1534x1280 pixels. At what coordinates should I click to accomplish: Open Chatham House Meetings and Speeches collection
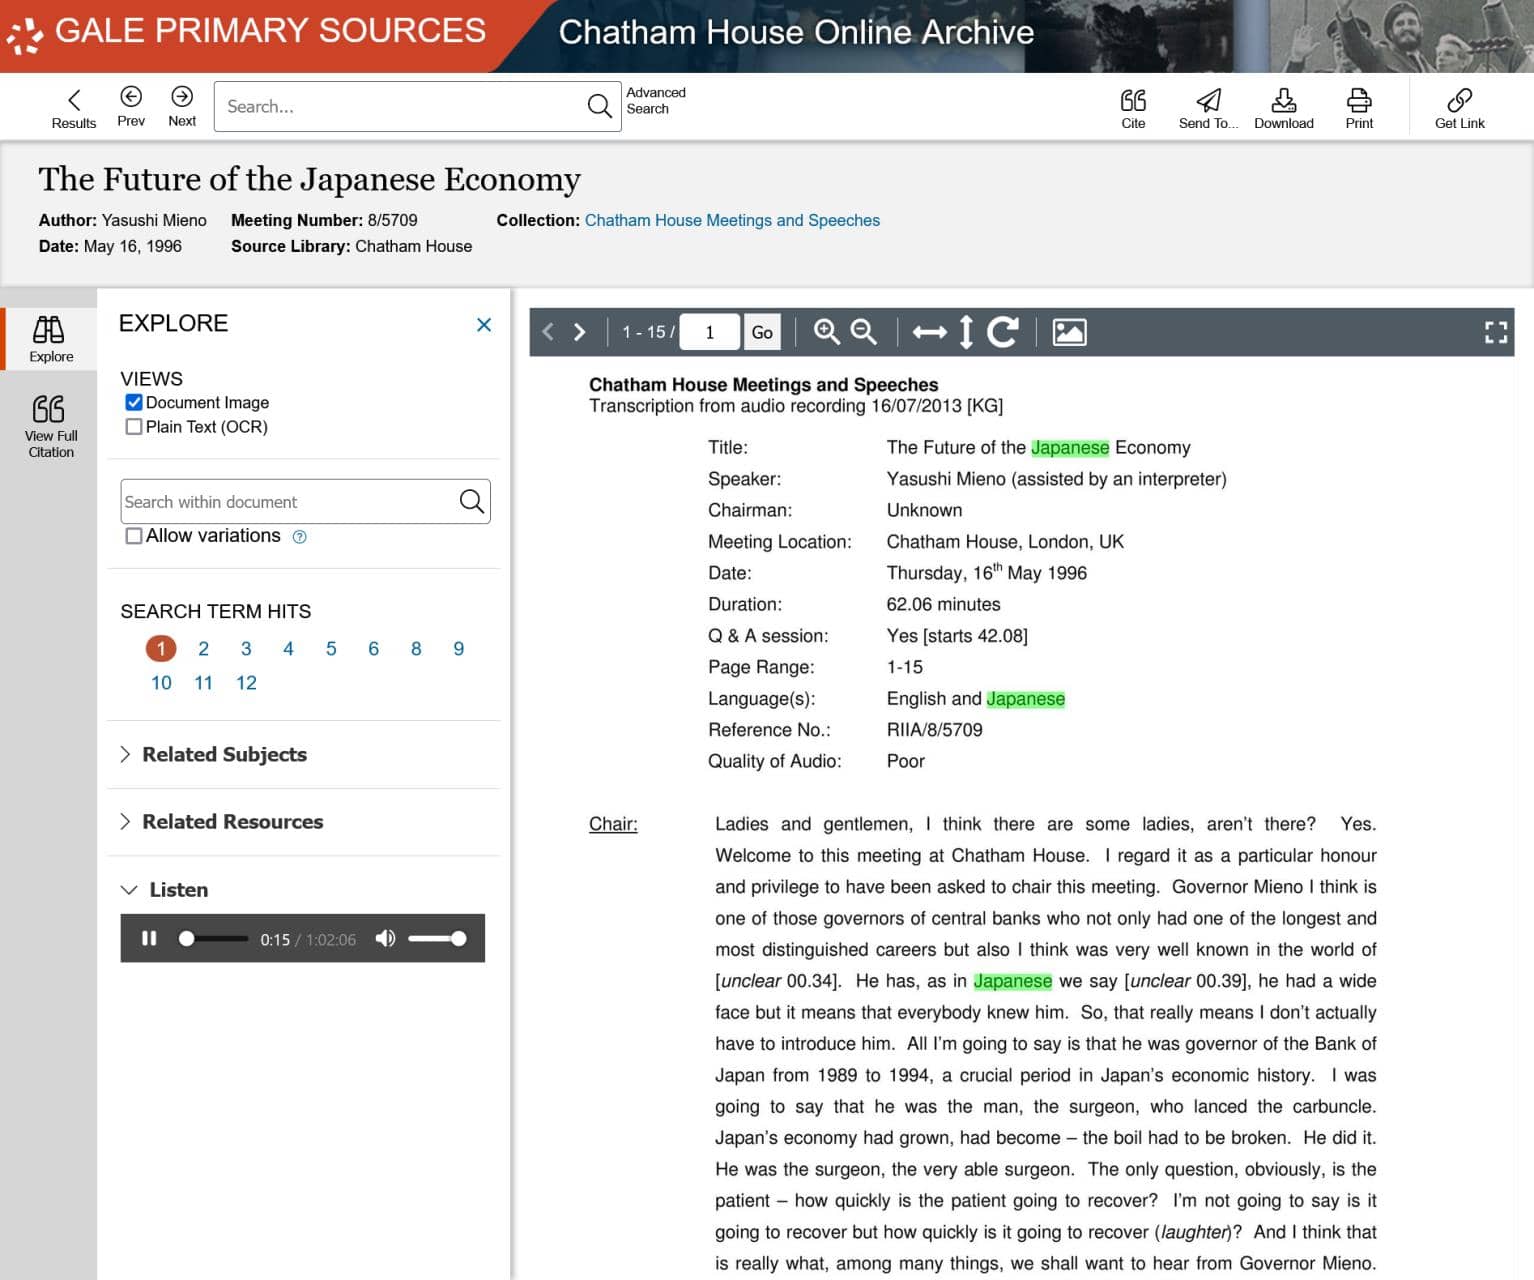pyautogui.click(x=732, y=220)
